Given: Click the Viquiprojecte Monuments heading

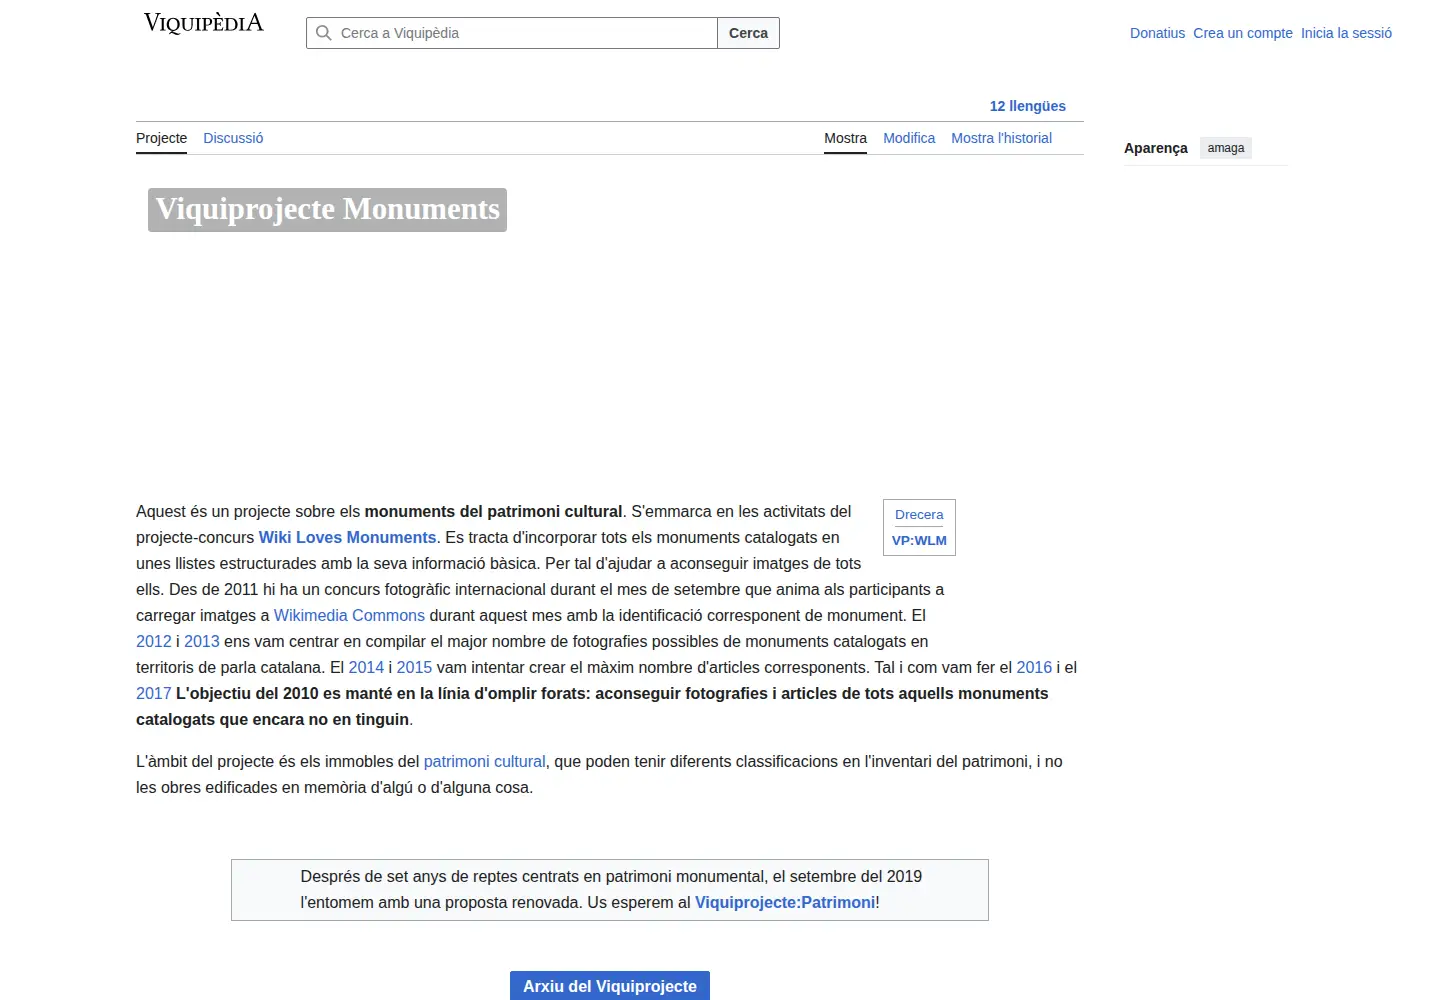Looking at the screenshot, I should click(x=327, y=209).
